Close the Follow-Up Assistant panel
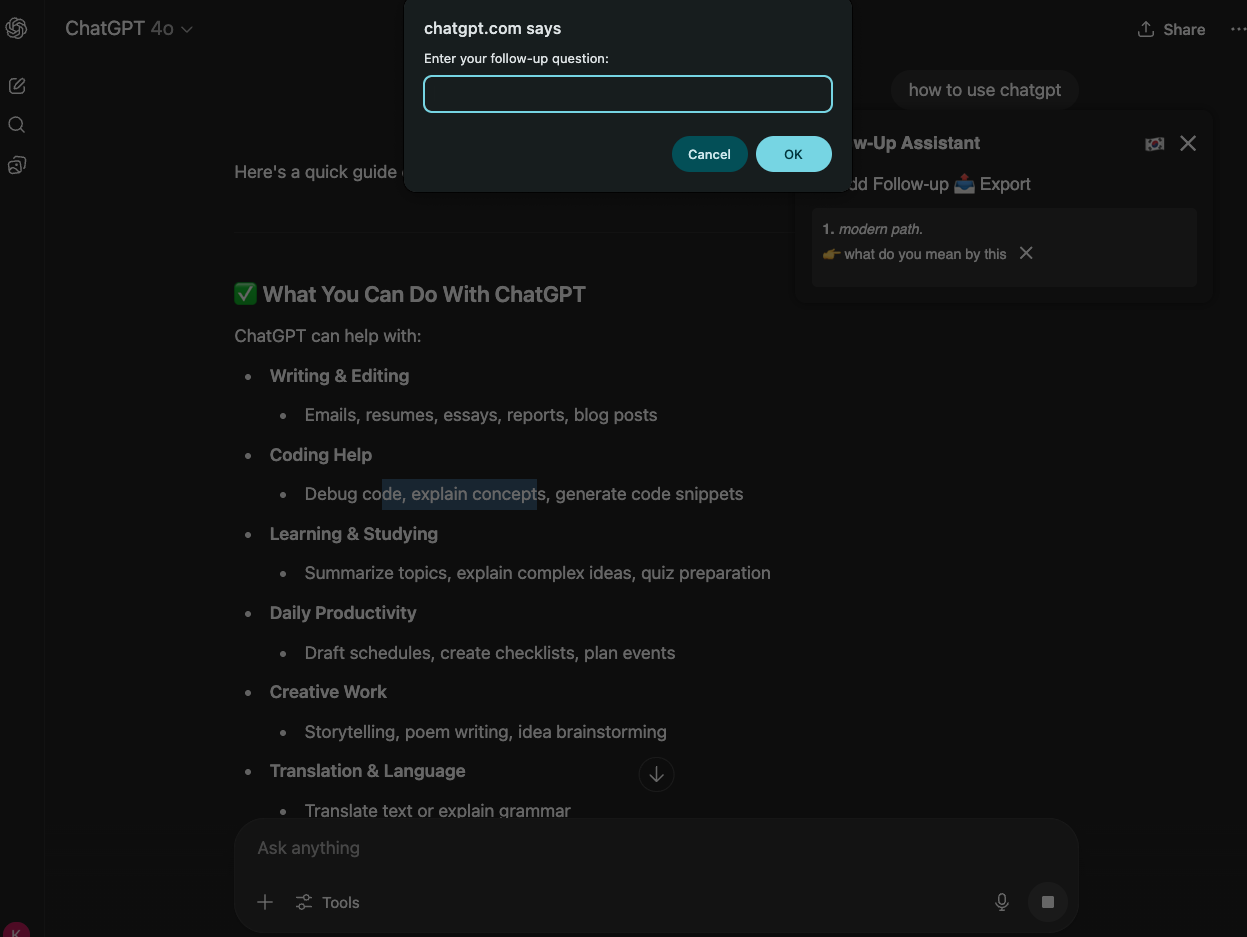Image resolution: width=1247 pixels, height=937 pixels. [x=1188, y=144]
